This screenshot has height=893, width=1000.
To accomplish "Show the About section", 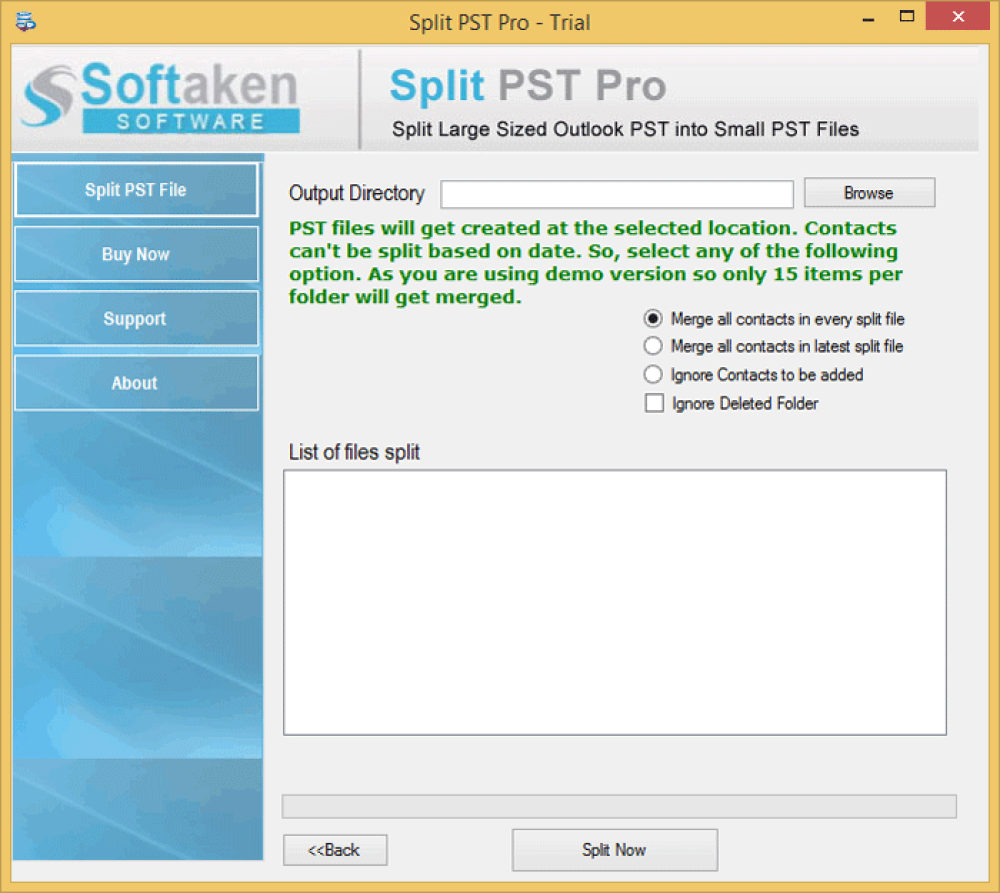I will coord(136,383).
